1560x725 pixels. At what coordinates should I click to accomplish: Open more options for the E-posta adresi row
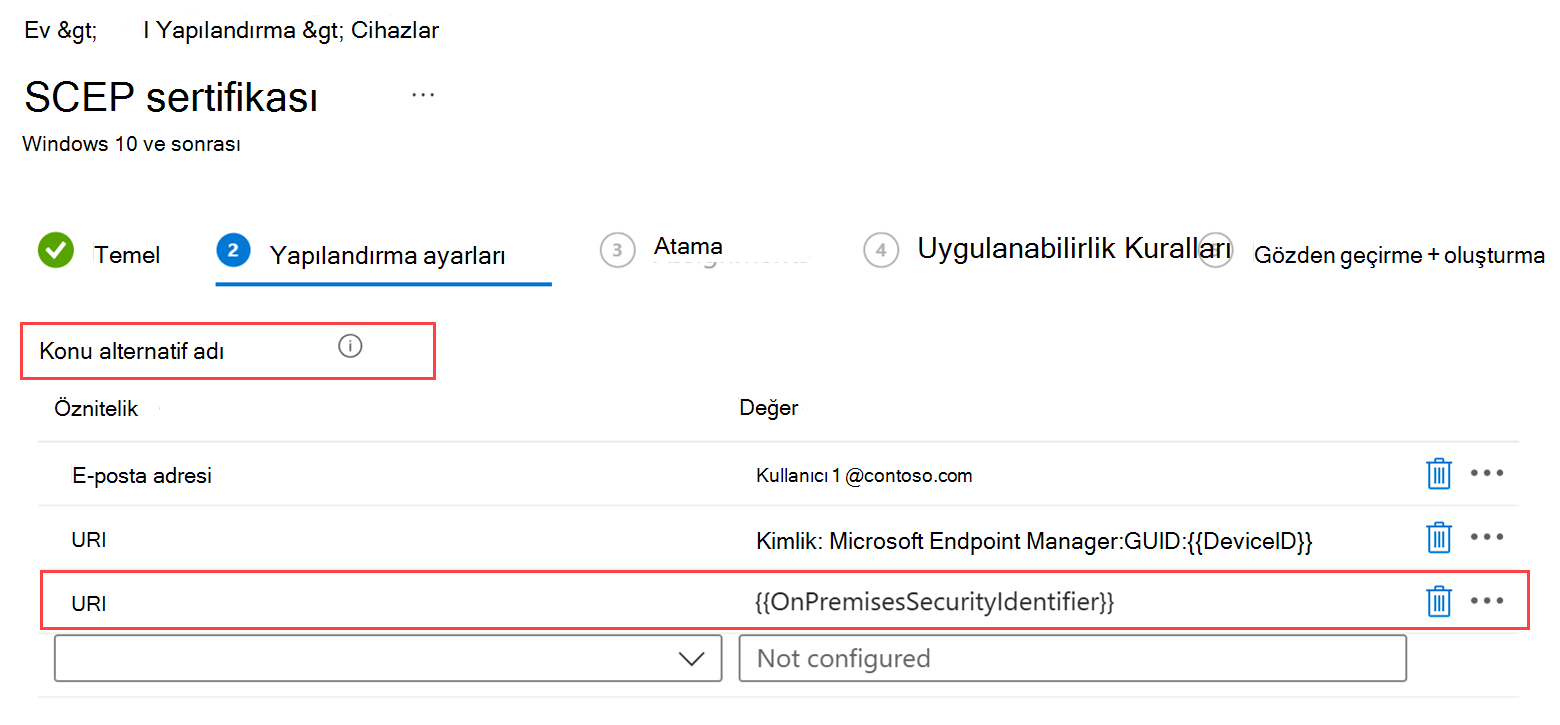1488,474
